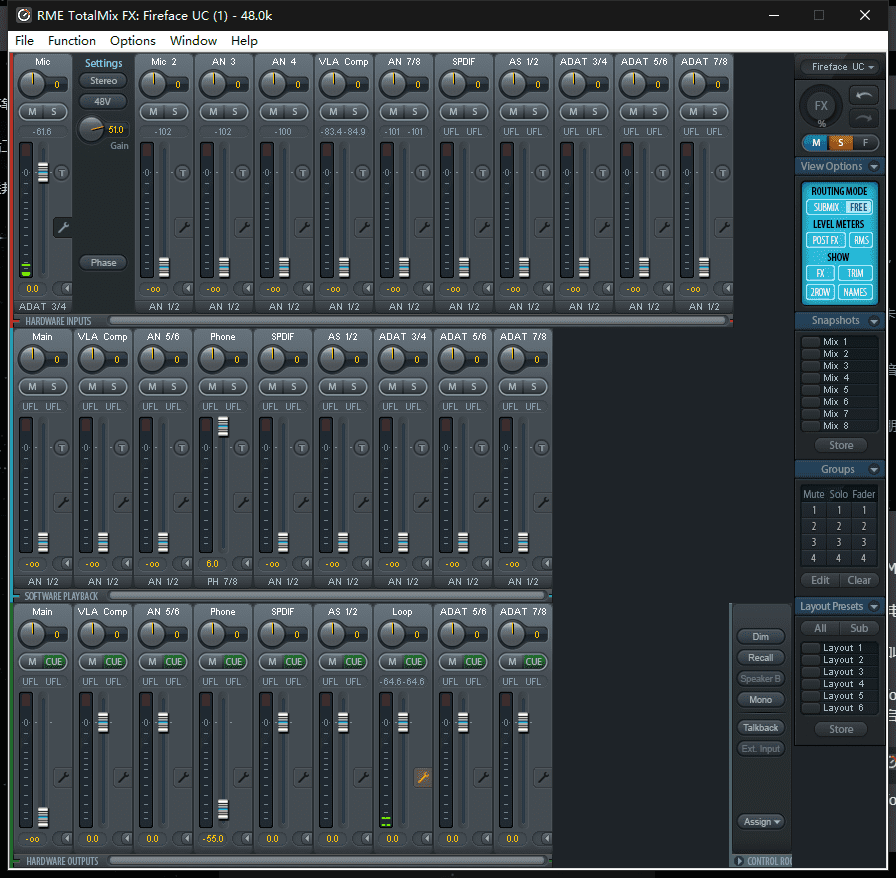Click Clear in Groups panel
The width and height of the screenshot is (896, 878).
tap(859, 580)
